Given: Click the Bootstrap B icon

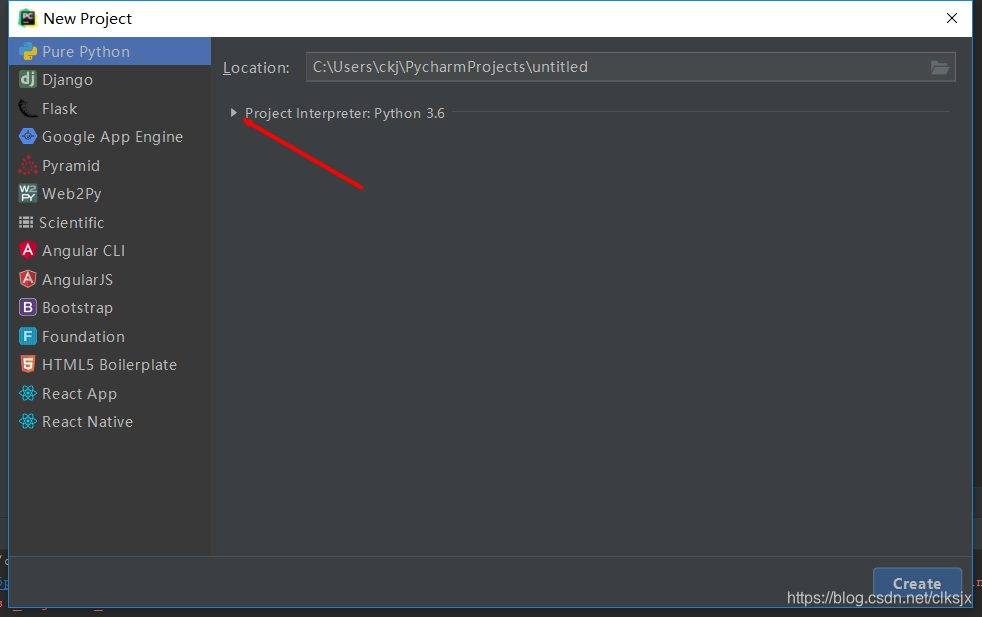Looking at the screenshot, I should pos(28,307).
